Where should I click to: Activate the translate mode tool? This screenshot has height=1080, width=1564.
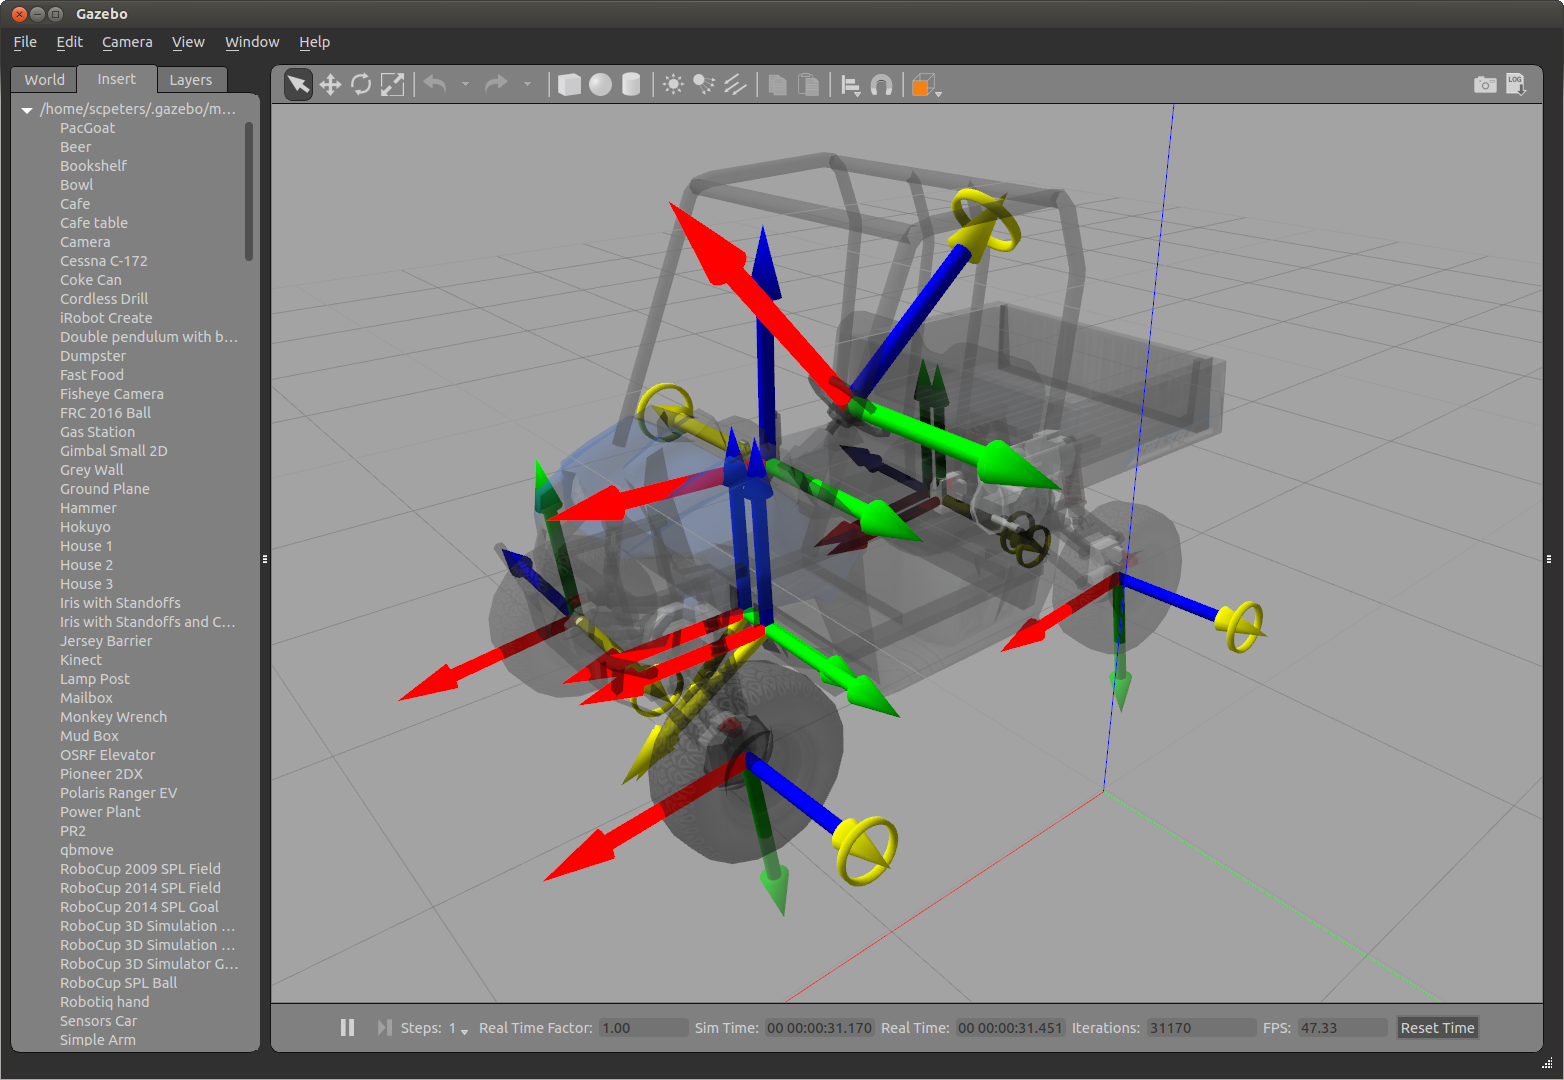coord(330,85)
